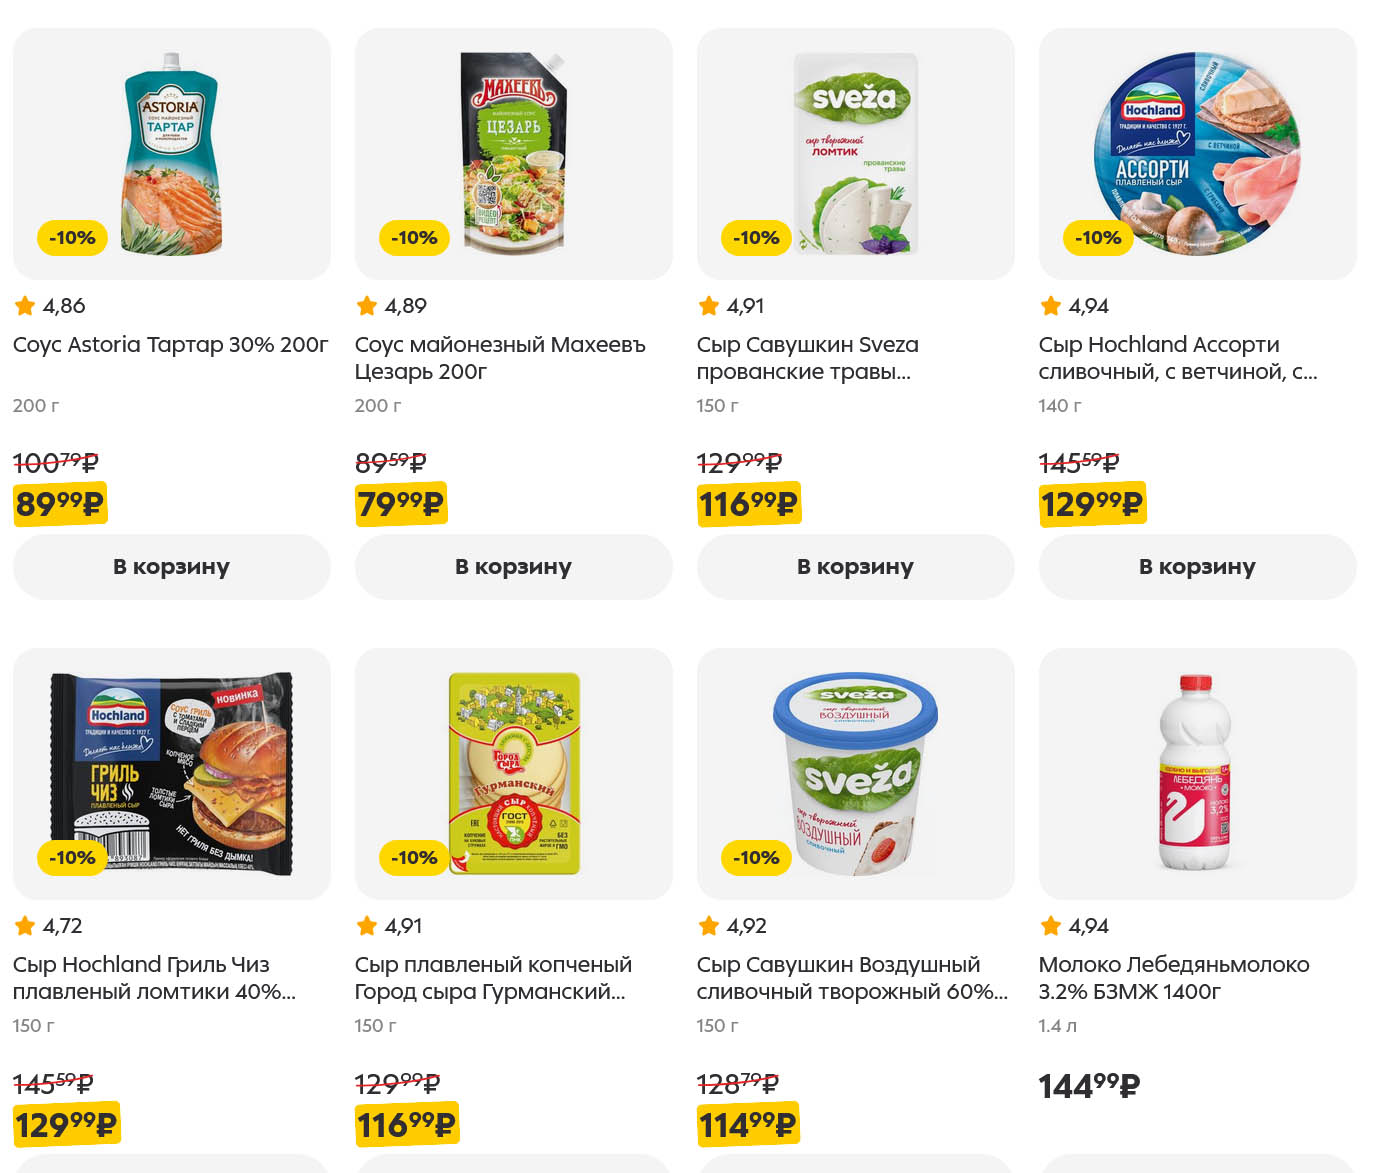Add Махеевъ Цезарь sauce to cart
This screenshot has height=1173, width=1384.
tap(513, 567)
